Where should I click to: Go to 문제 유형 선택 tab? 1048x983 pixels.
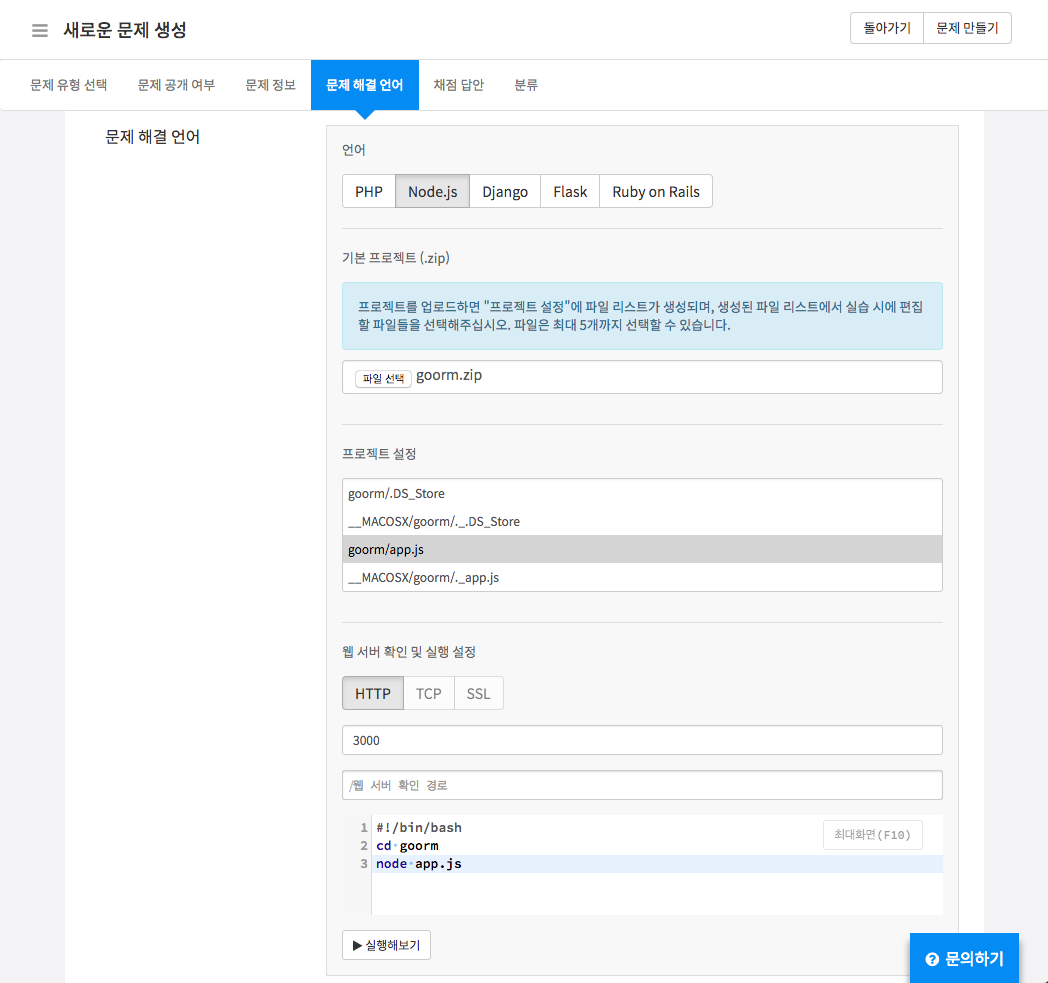coord(68,85)
